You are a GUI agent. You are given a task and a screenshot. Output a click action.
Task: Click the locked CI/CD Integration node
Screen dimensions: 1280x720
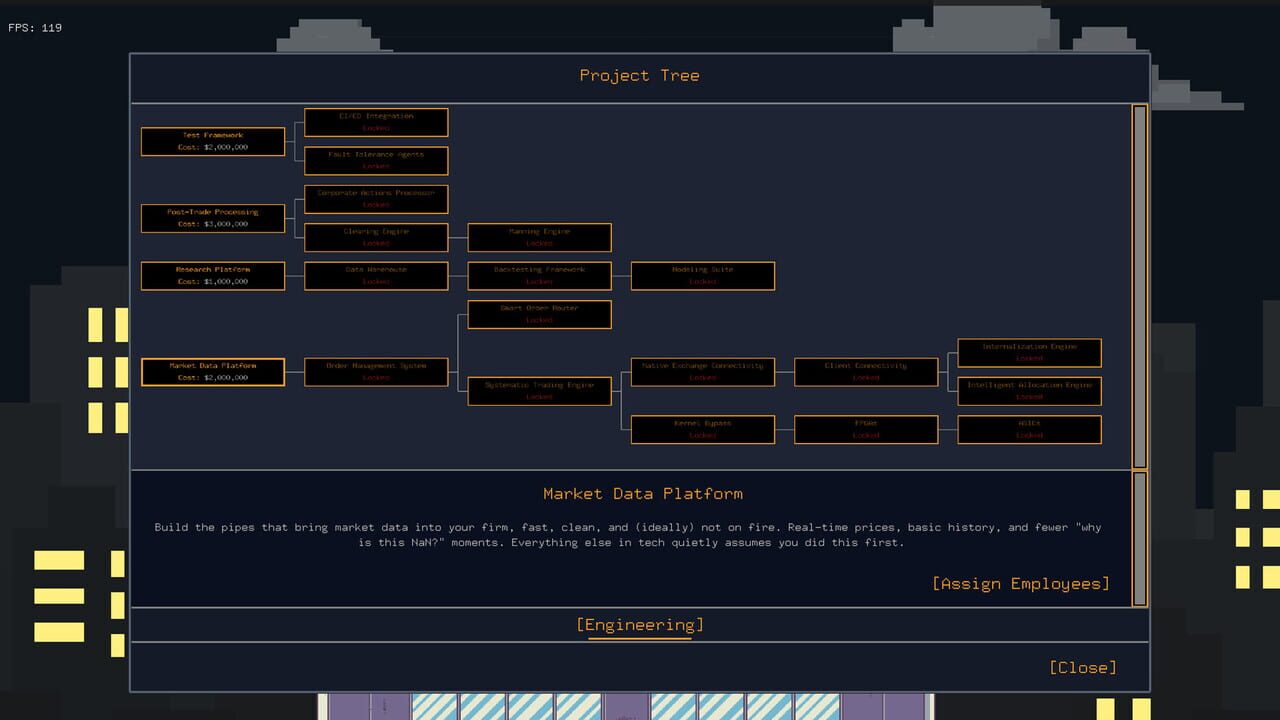[376, 122]
